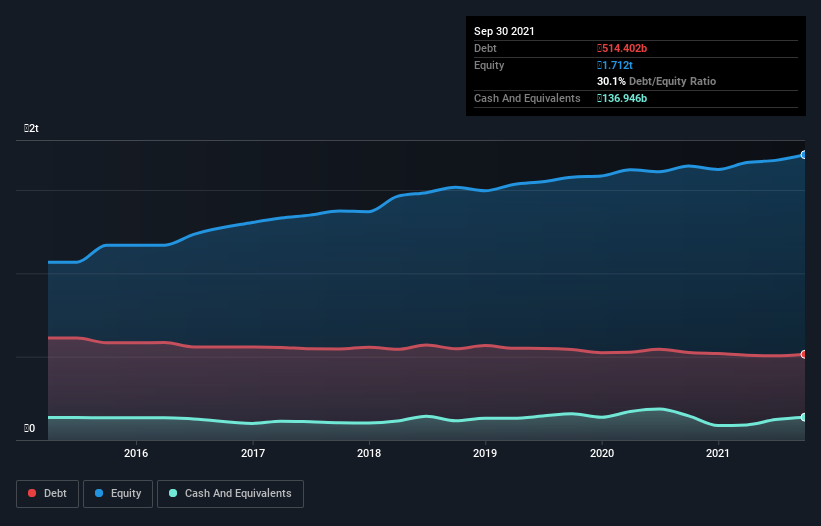Click the 136.946b cash value
The height and width of the screenshot is (526, 821).
click(x=622, y=98)
